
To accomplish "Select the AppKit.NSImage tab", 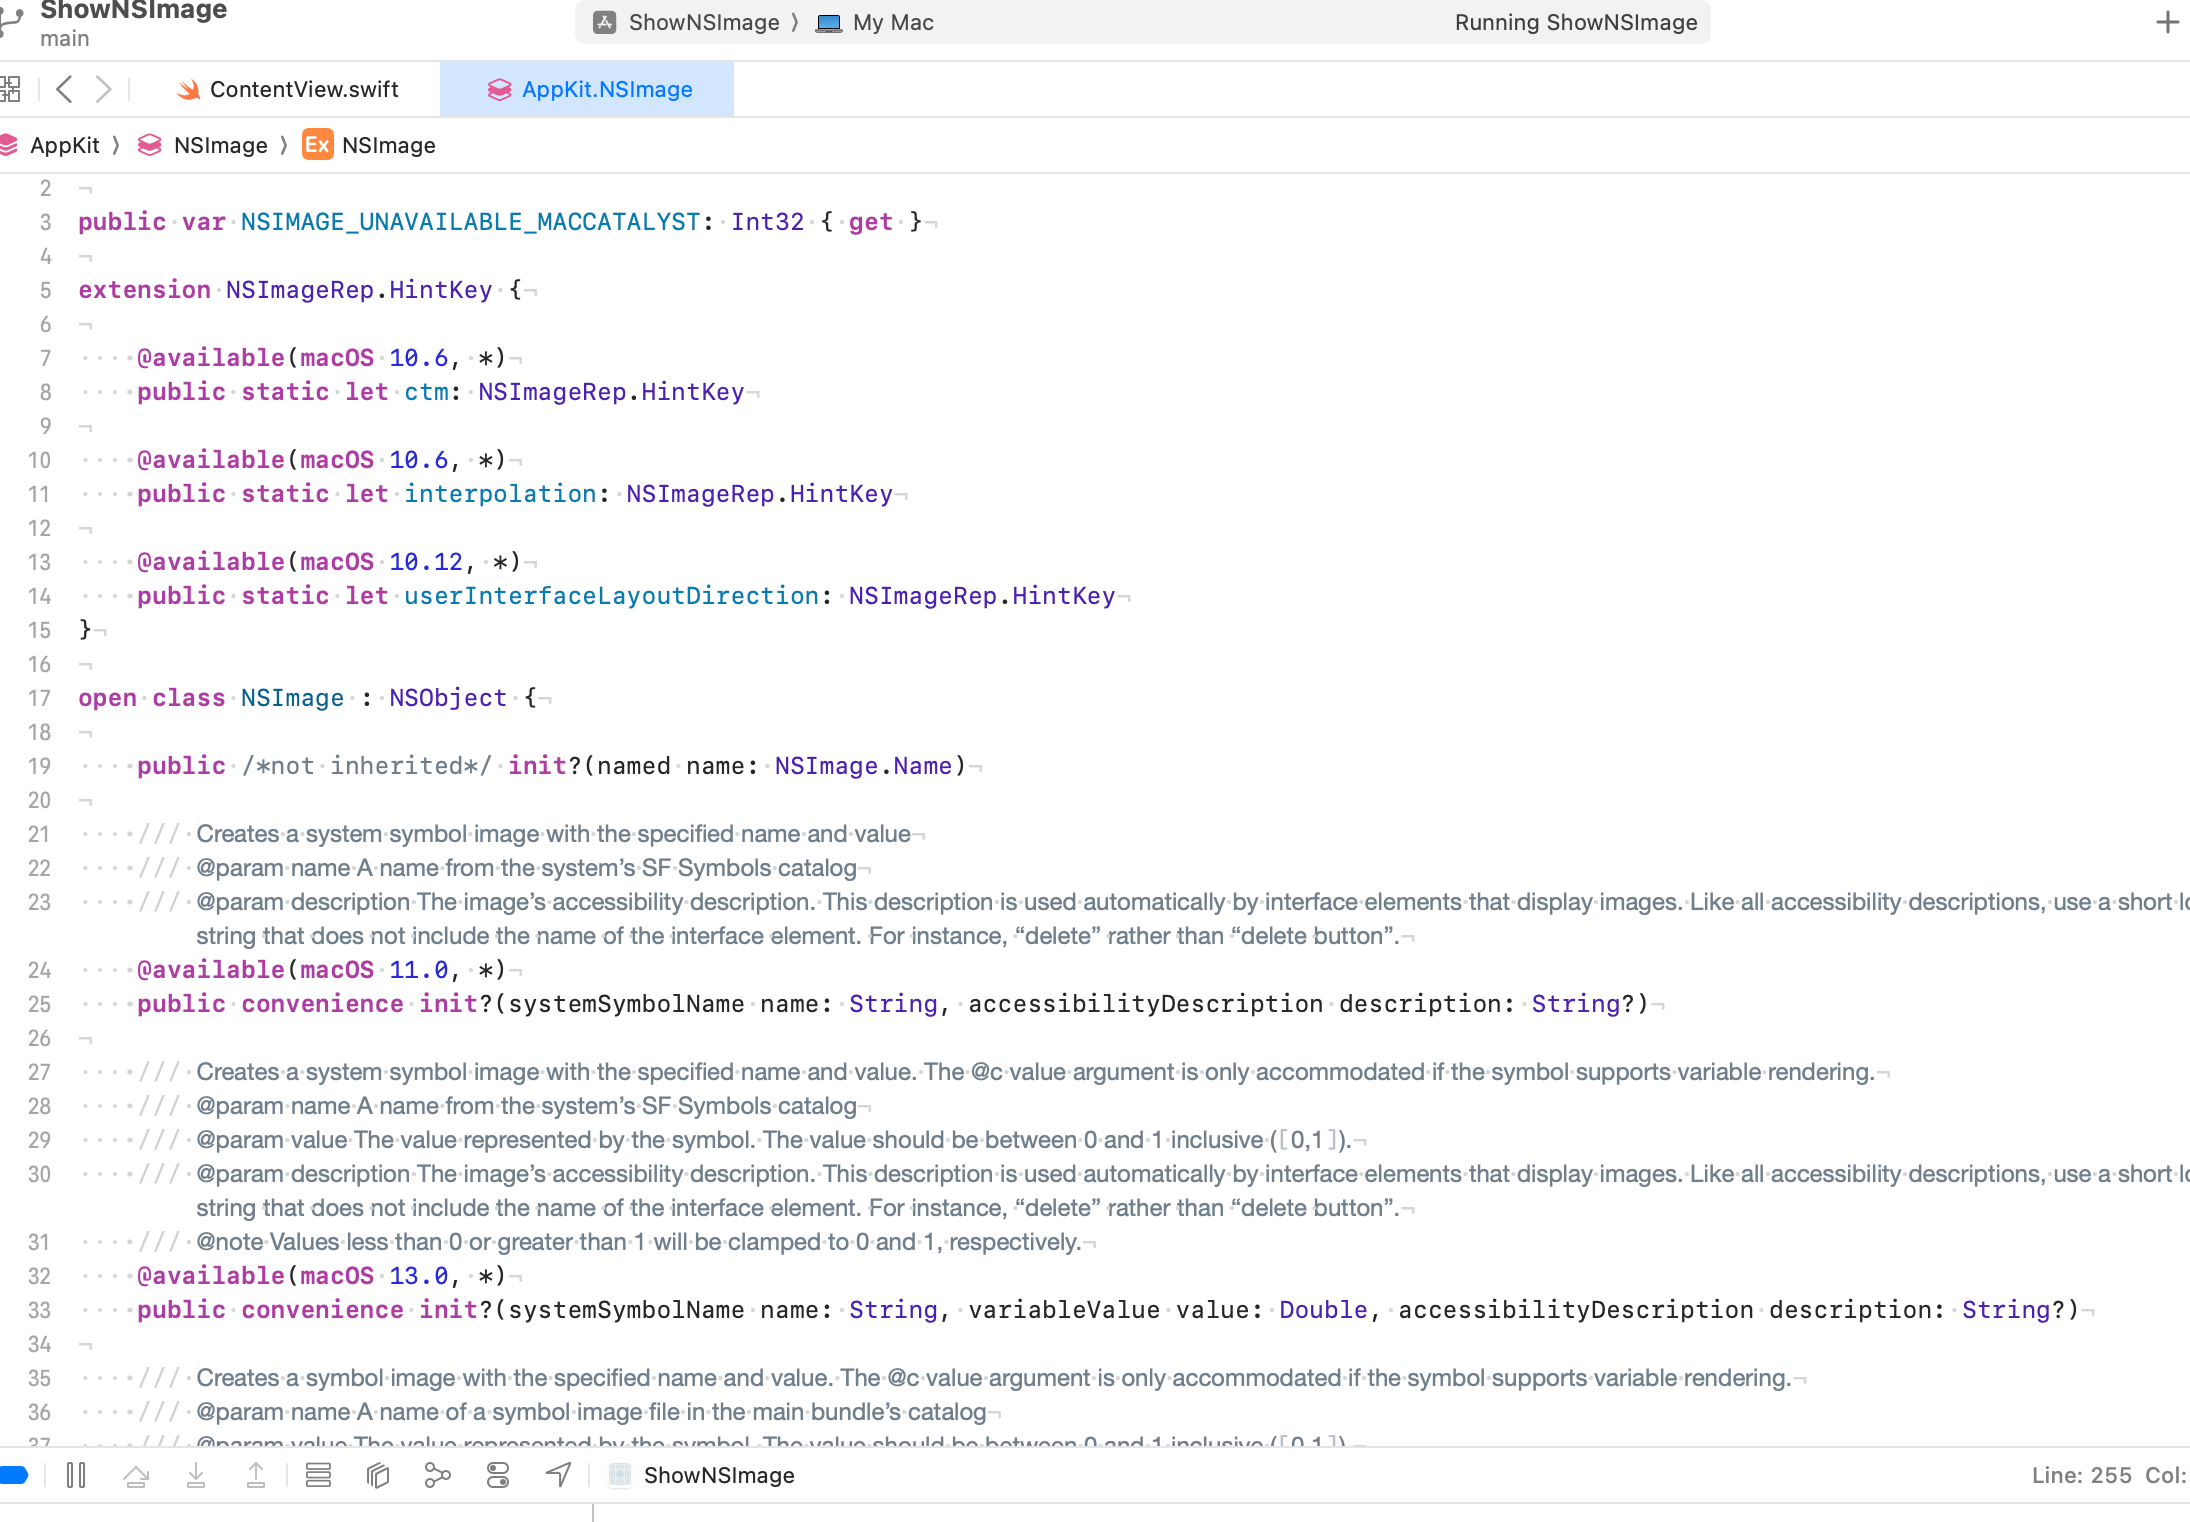I will coord(590,89).
